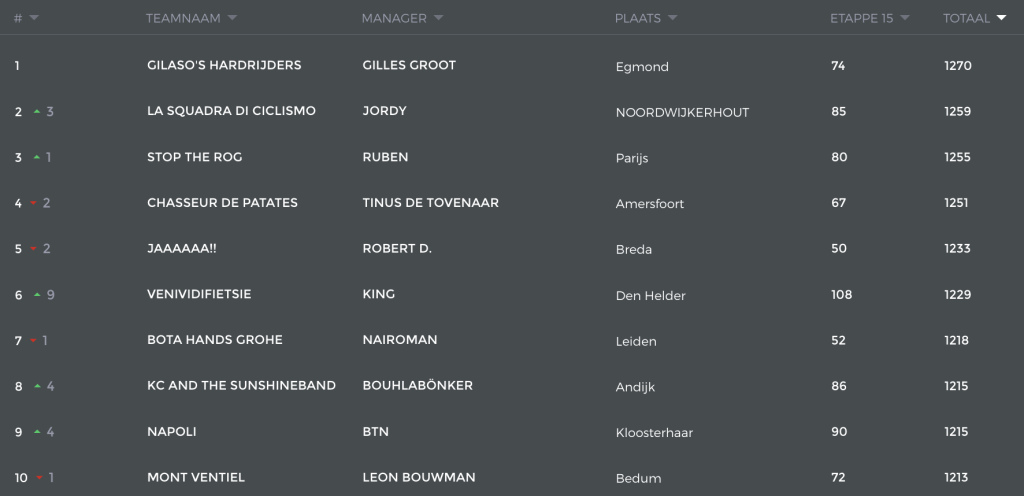Screen dimensions: 1024x496
Task: Click the TEAMNAAM column sort arrow
Action: tap(232, 18)
